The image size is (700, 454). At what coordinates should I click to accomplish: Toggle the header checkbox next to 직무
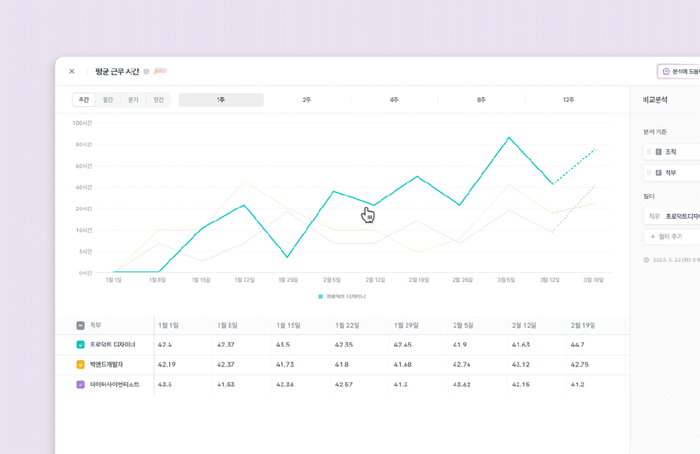80,325
